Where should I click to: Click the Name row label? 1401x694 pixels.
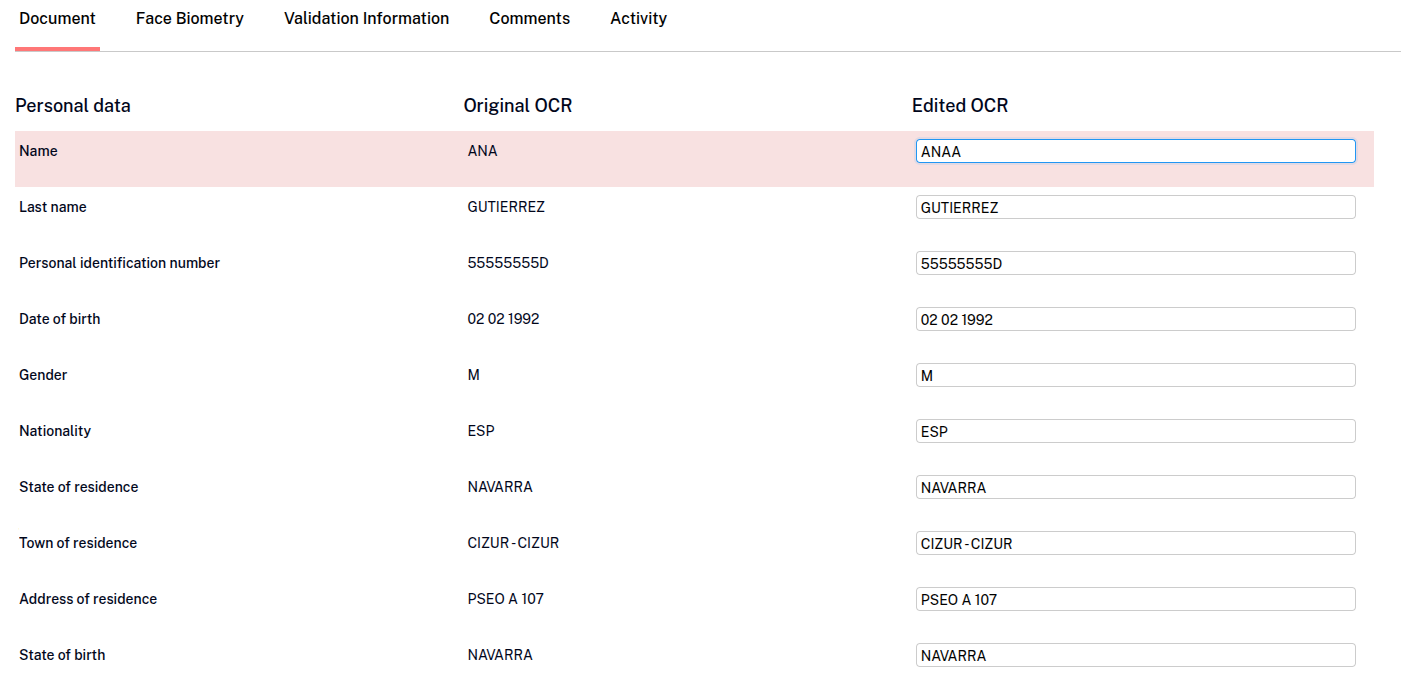(x=38, y=151)
